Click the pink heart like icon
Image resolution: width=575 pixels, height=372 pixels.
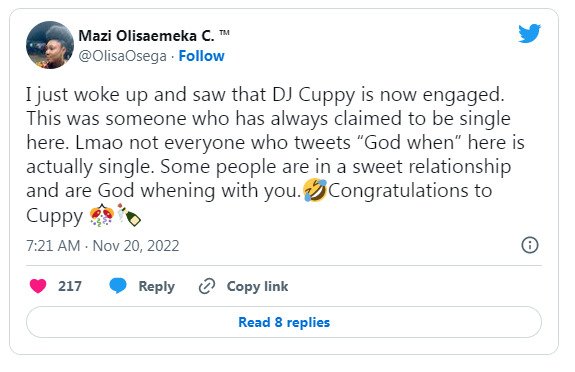pyautogui.click(x=38, y=286)
